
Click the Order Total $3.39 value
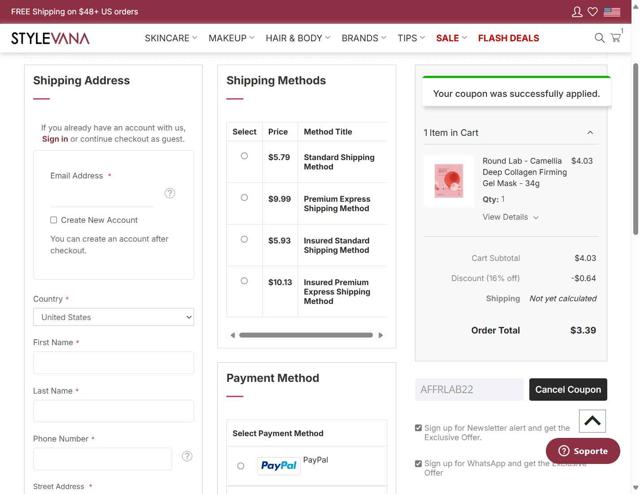(x=583, y=330)
